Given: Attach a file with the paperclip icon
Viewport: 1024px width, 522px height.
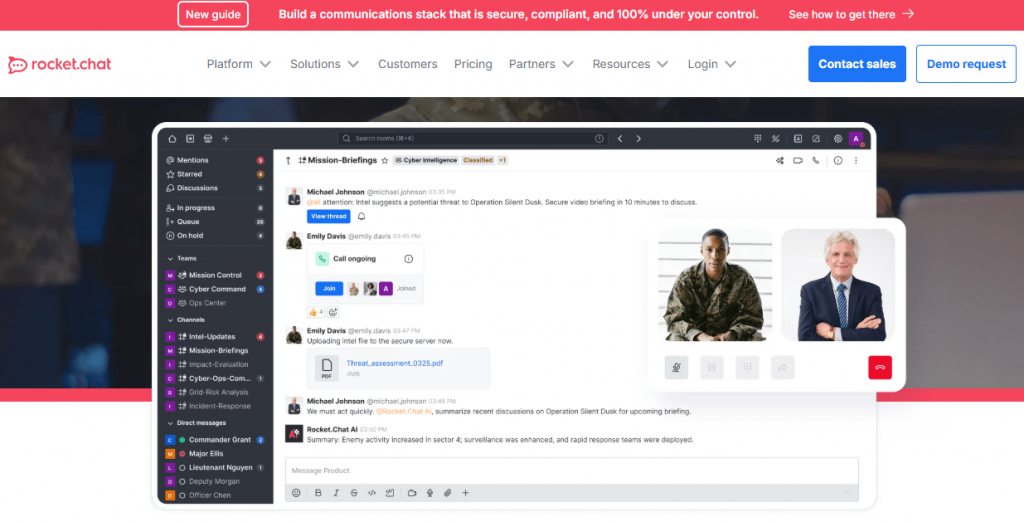Looking at the screenshot, I should click(x=447, y=493).
